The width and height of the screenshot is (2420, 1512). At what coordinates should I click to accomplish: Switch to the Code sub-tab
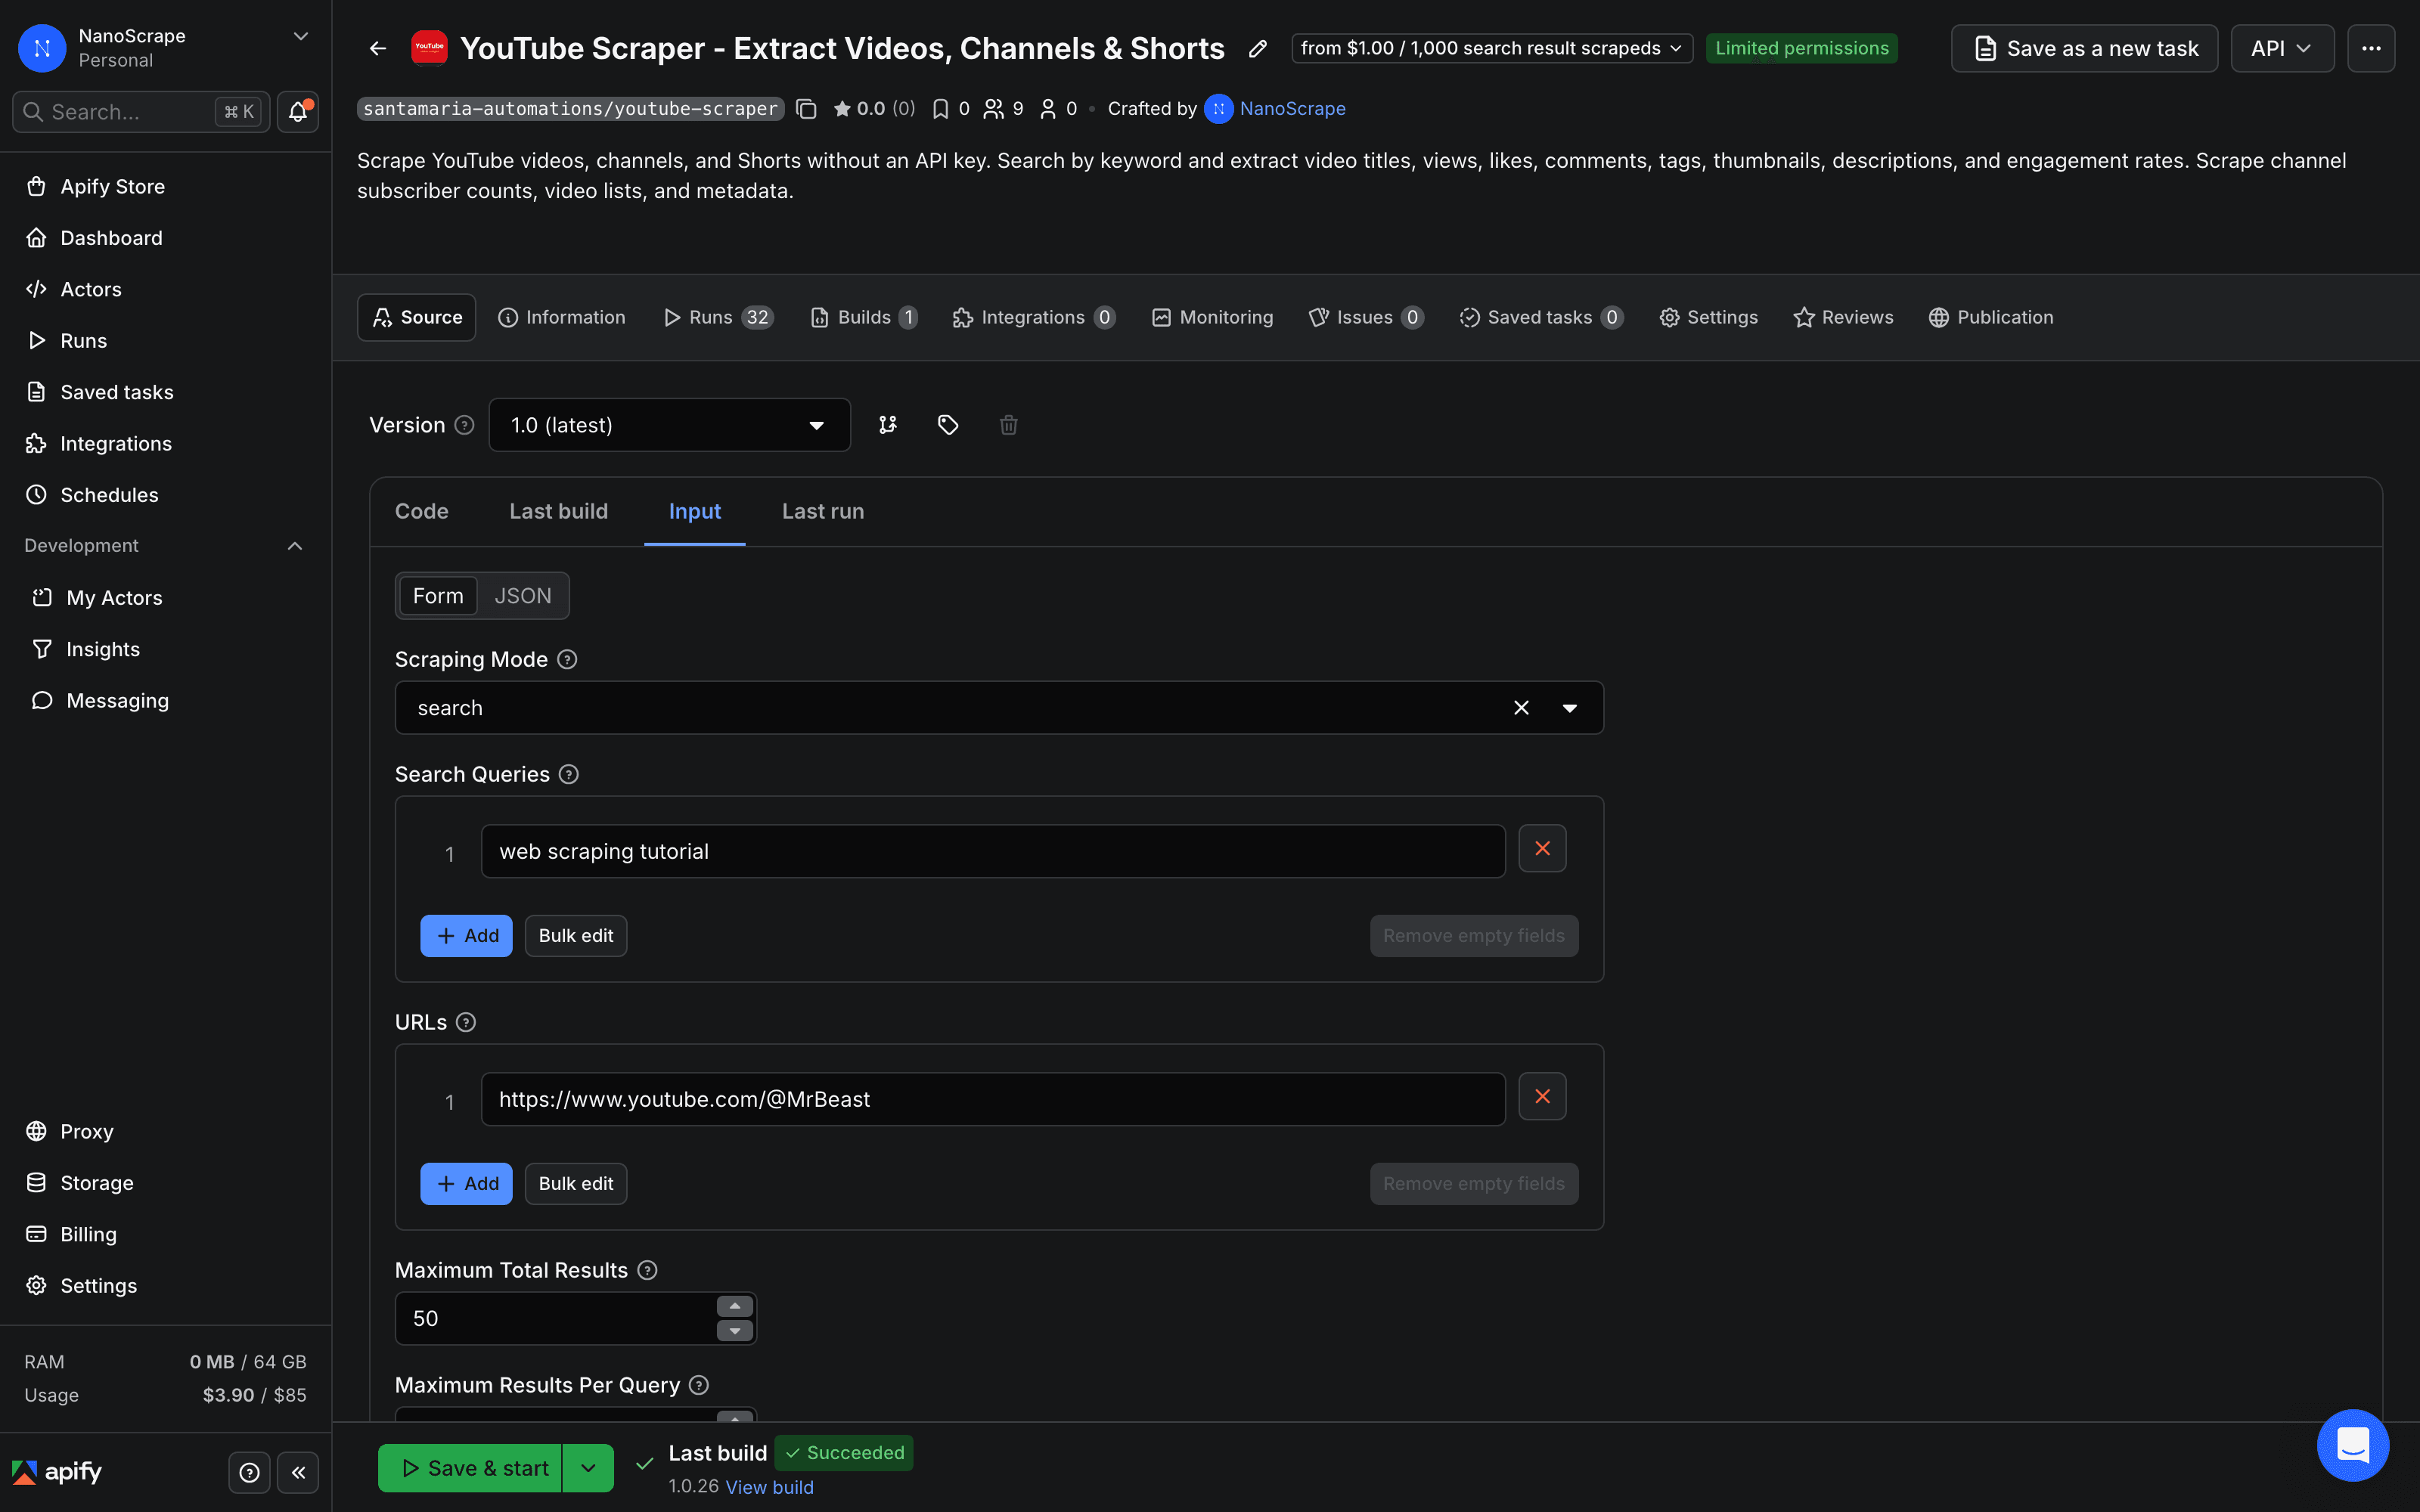(422, 511)
